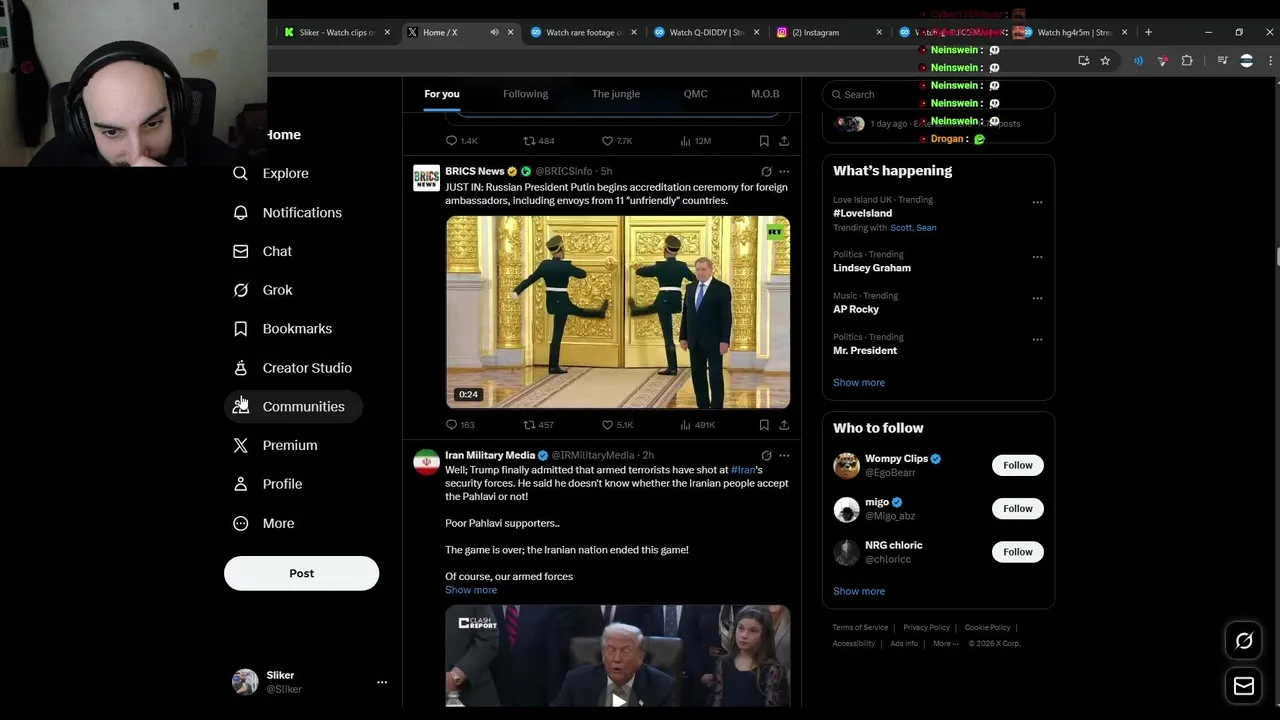Open options for #LoveIsland trend
The image size is (1280, 720).
tap(1037, 202)
